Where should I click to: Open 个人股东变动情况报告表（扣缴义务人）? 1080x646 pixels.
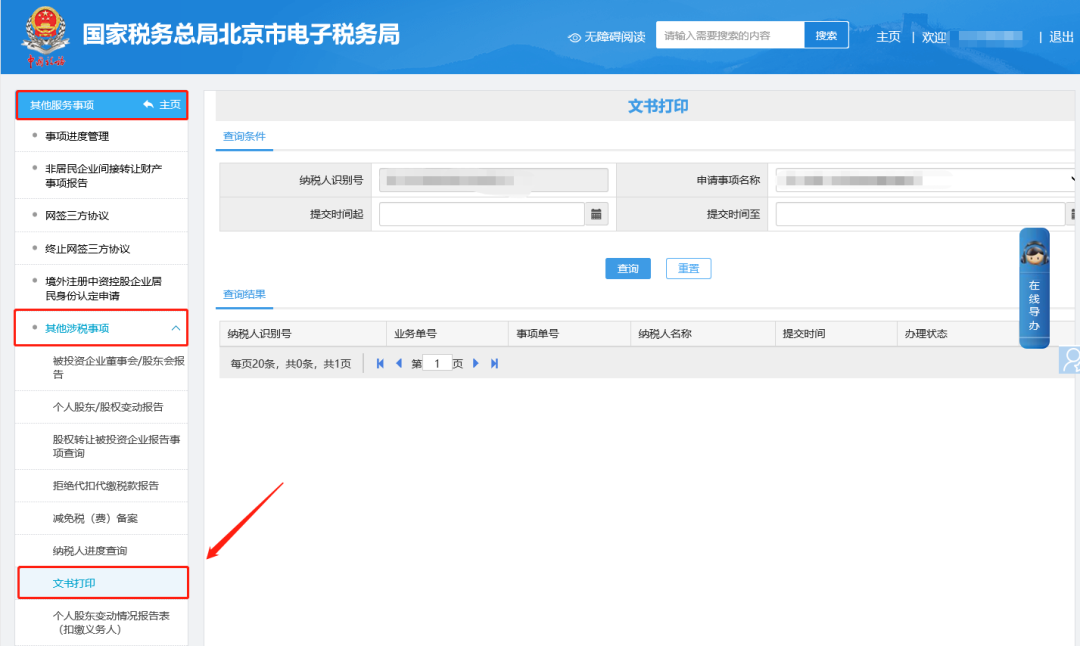[111, 623]
